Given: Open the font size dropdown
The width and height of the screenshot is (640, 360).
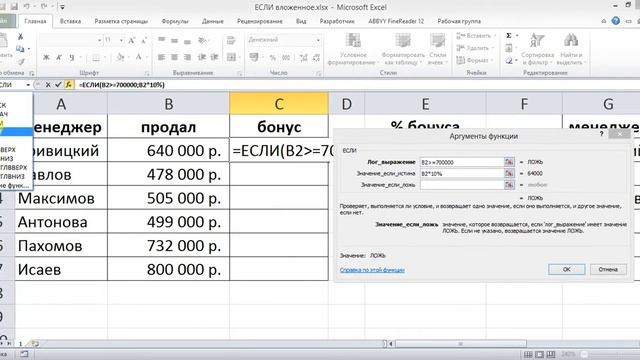Looking at the screenshot, I should coord(121,40).
